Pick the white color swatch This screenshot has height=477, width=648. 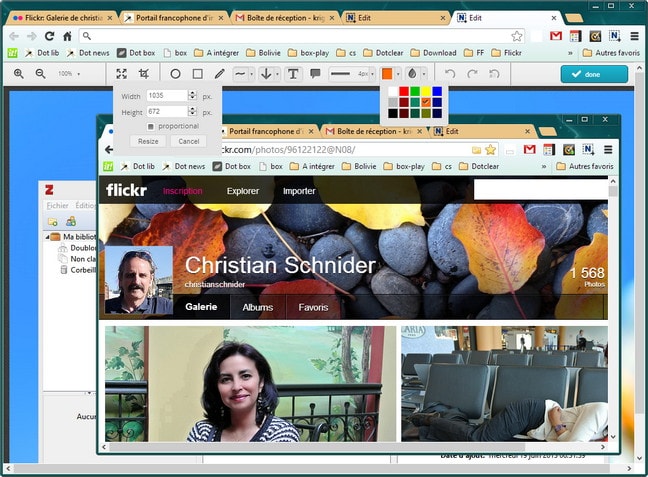(393, 91)
